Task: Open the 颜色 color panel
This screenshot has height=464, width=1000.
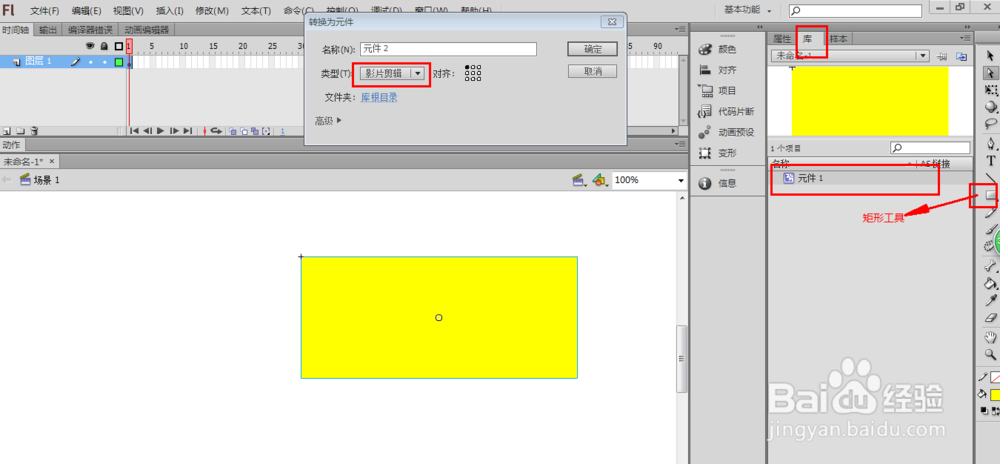Action: coord(718,50)
